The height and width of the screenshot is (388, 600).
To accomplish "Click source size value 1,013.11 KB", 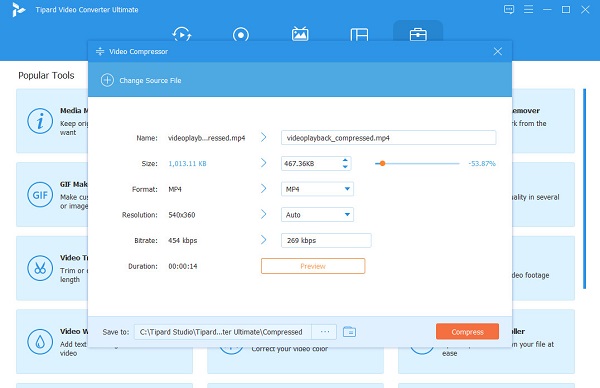I will [x=188, y=163].
